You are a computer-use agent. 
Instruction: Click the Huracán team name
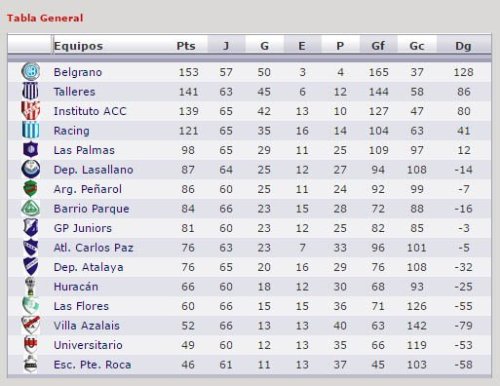tap(76, 287)
